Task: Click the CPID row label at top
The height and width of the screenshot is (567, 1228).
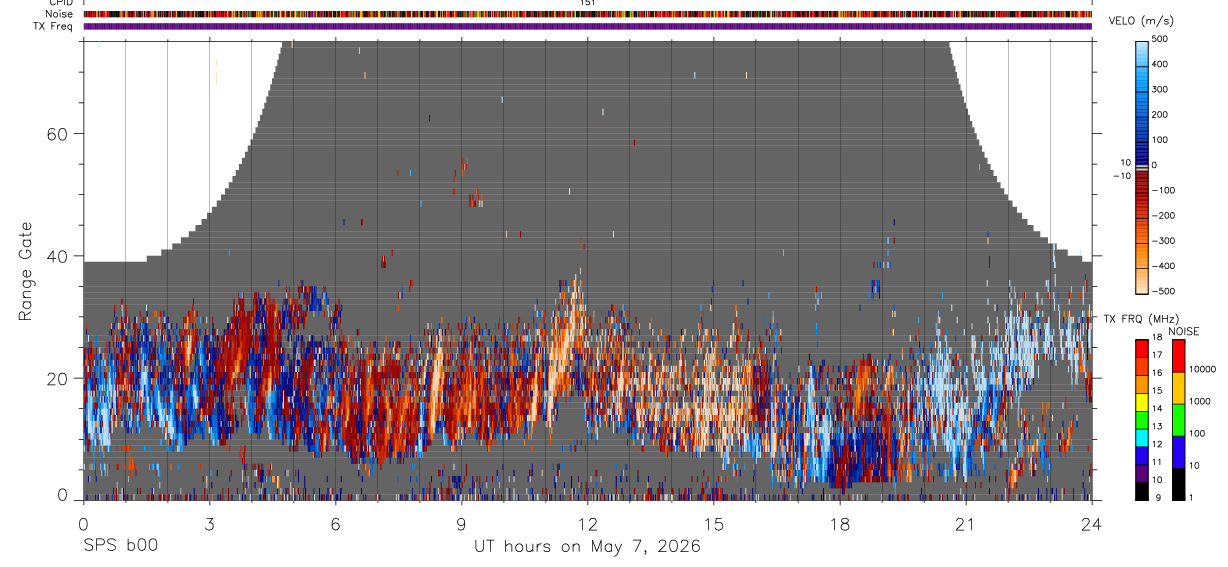Action: pos(62,3)
